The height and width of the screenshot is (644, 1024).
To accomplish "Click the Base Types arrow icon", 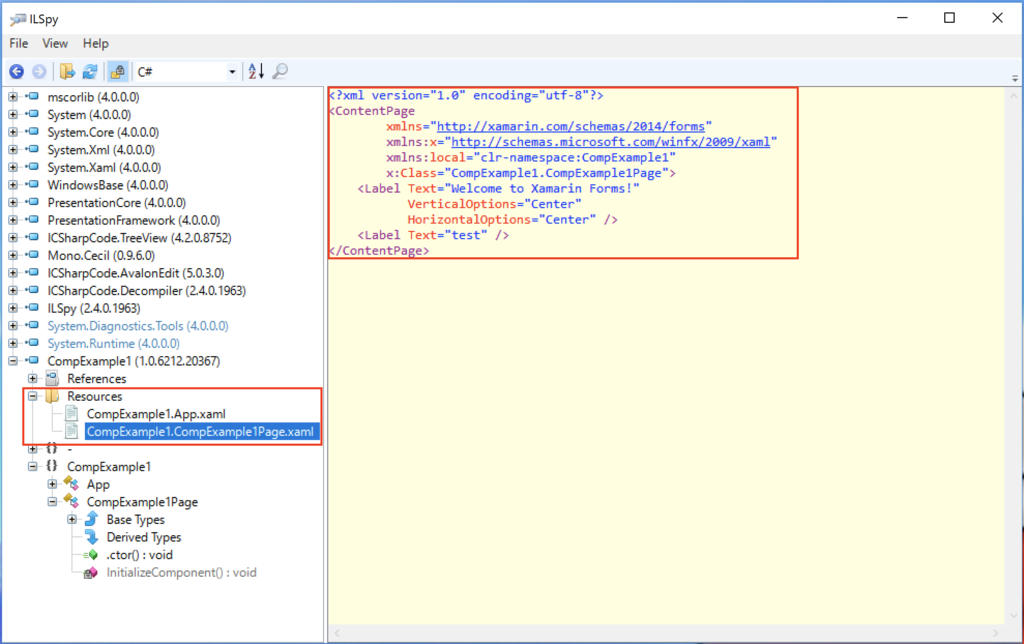I will [91, 519].
